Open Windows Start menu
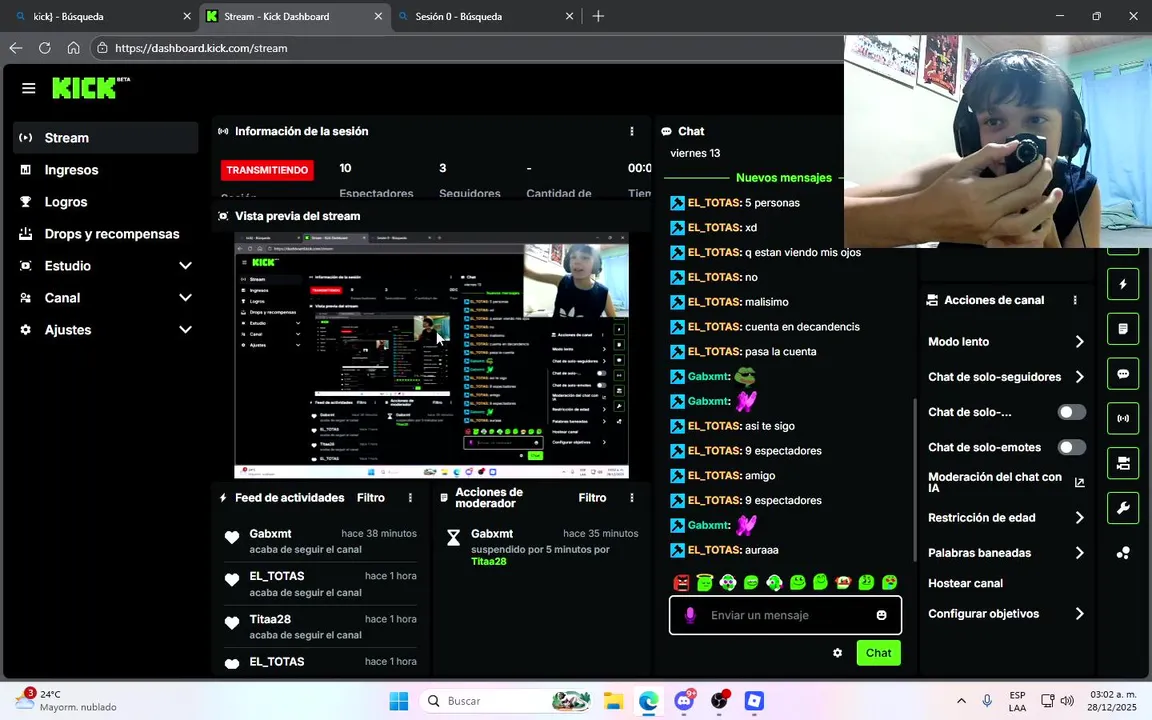Image resolution: width=1152 pixels, height=720 pixels. [x=399, y=701]
